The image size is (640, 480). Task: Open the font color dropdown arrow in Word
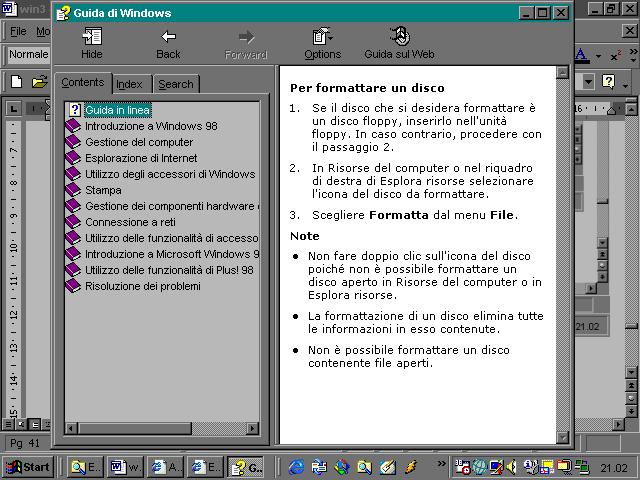[x=598, y=56]
